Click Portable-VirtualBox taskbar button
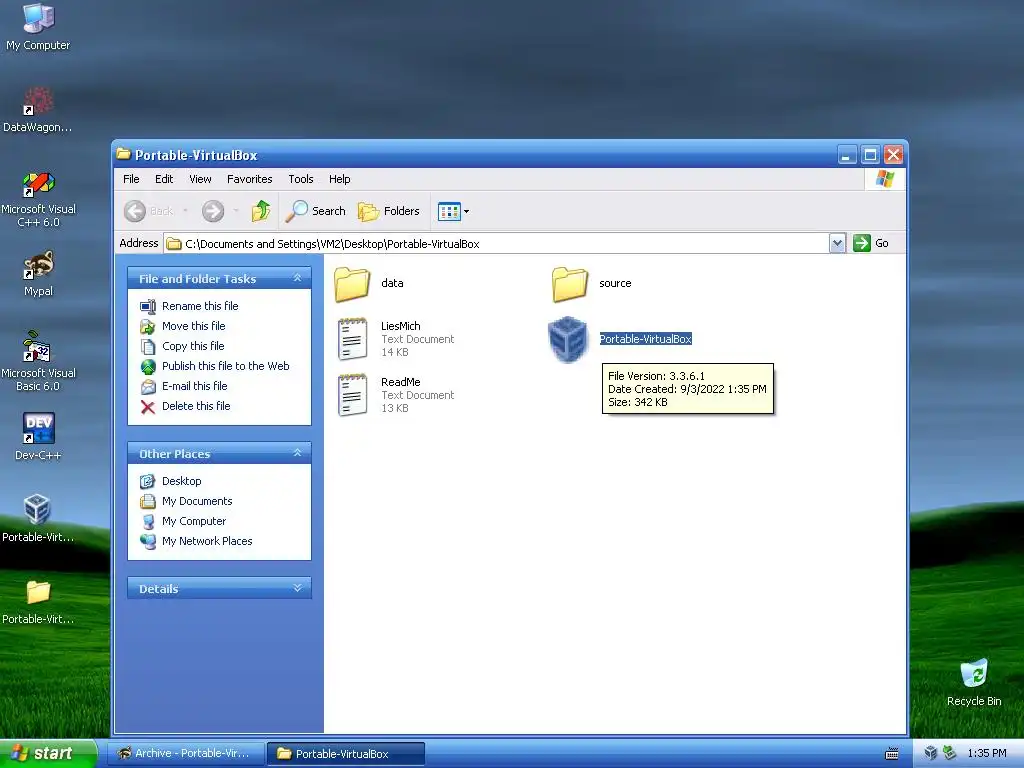The image size is (1024, 768). 346,754
